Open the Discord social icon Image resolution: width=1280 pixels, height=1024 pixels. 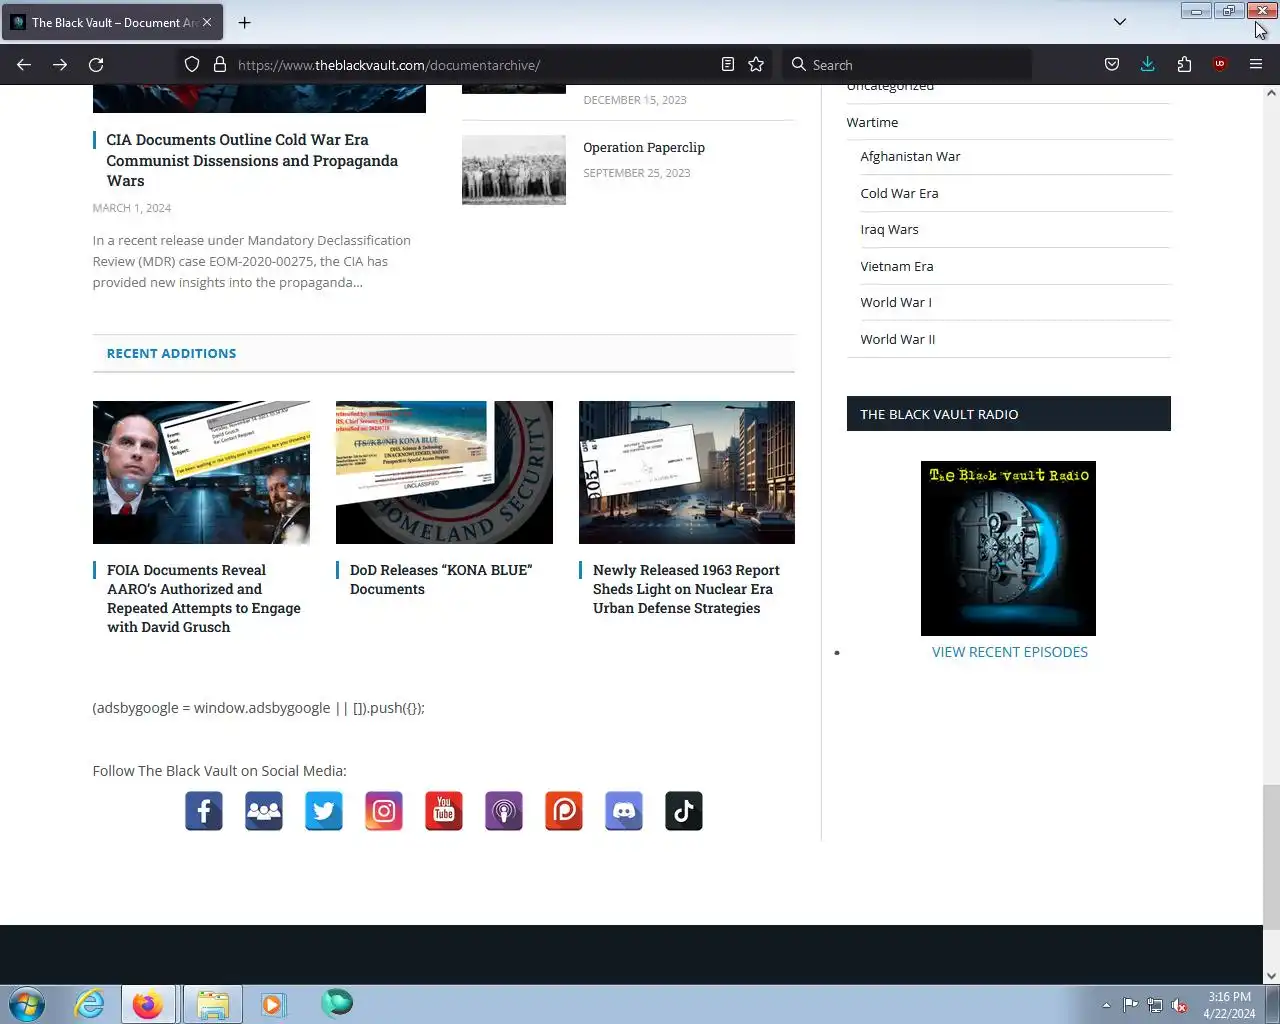624,811
